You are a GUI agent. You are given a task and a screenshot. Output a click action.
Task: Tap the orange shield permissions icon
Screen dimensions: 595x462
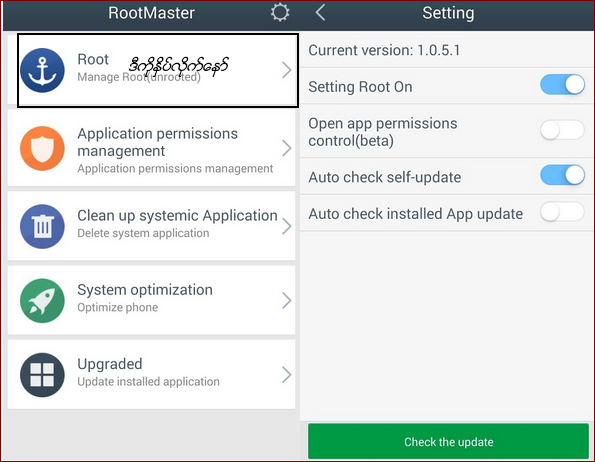click(x=42, y=148)
